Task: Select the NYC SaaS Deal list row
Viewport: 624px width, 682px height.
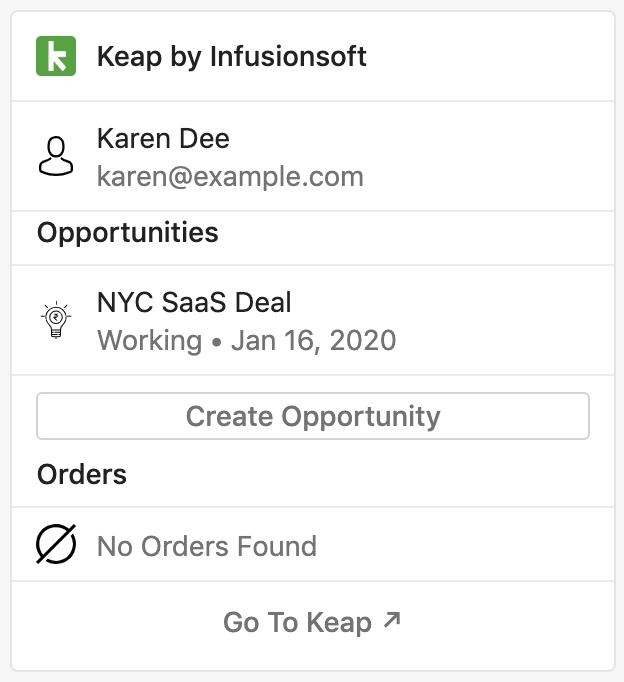Action: 313,320
